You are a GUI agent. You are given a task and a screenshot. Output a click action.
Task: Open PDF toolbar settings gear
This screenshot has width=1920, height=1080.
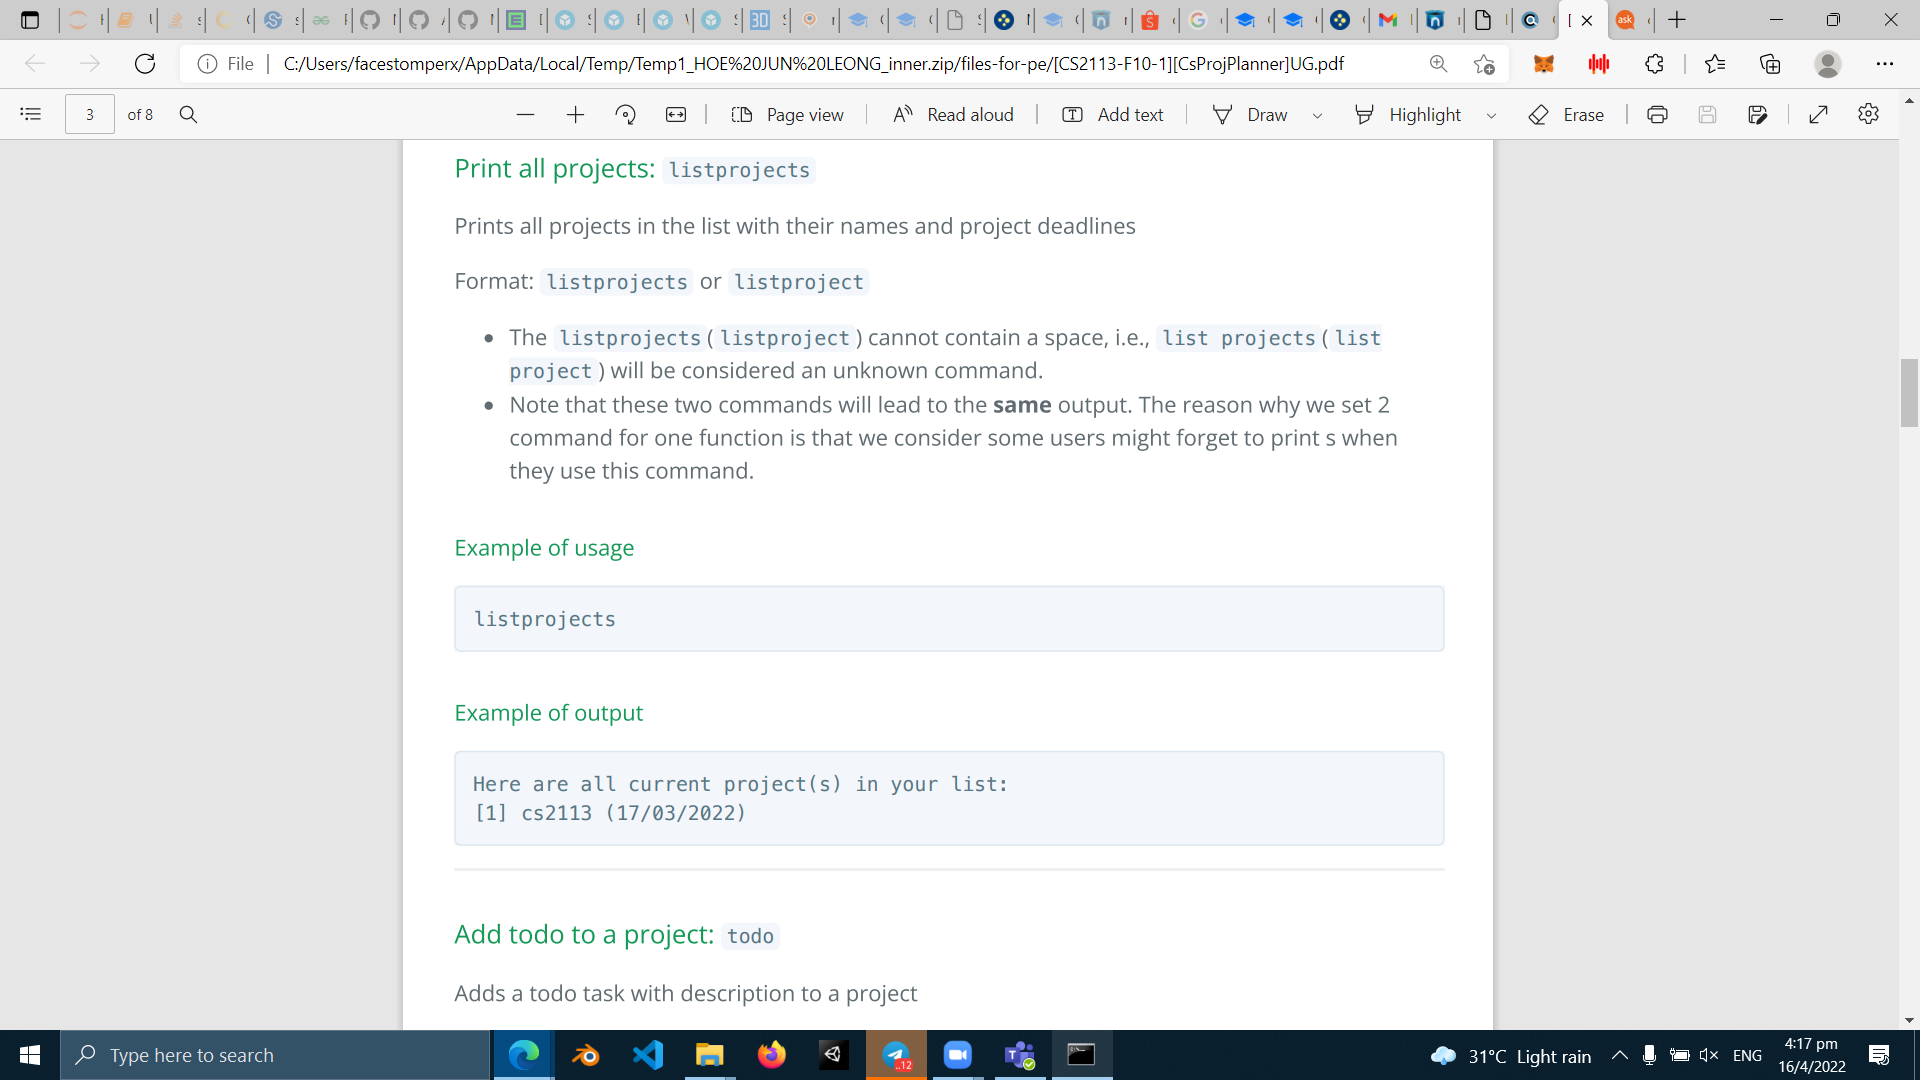pos(1868,114)
